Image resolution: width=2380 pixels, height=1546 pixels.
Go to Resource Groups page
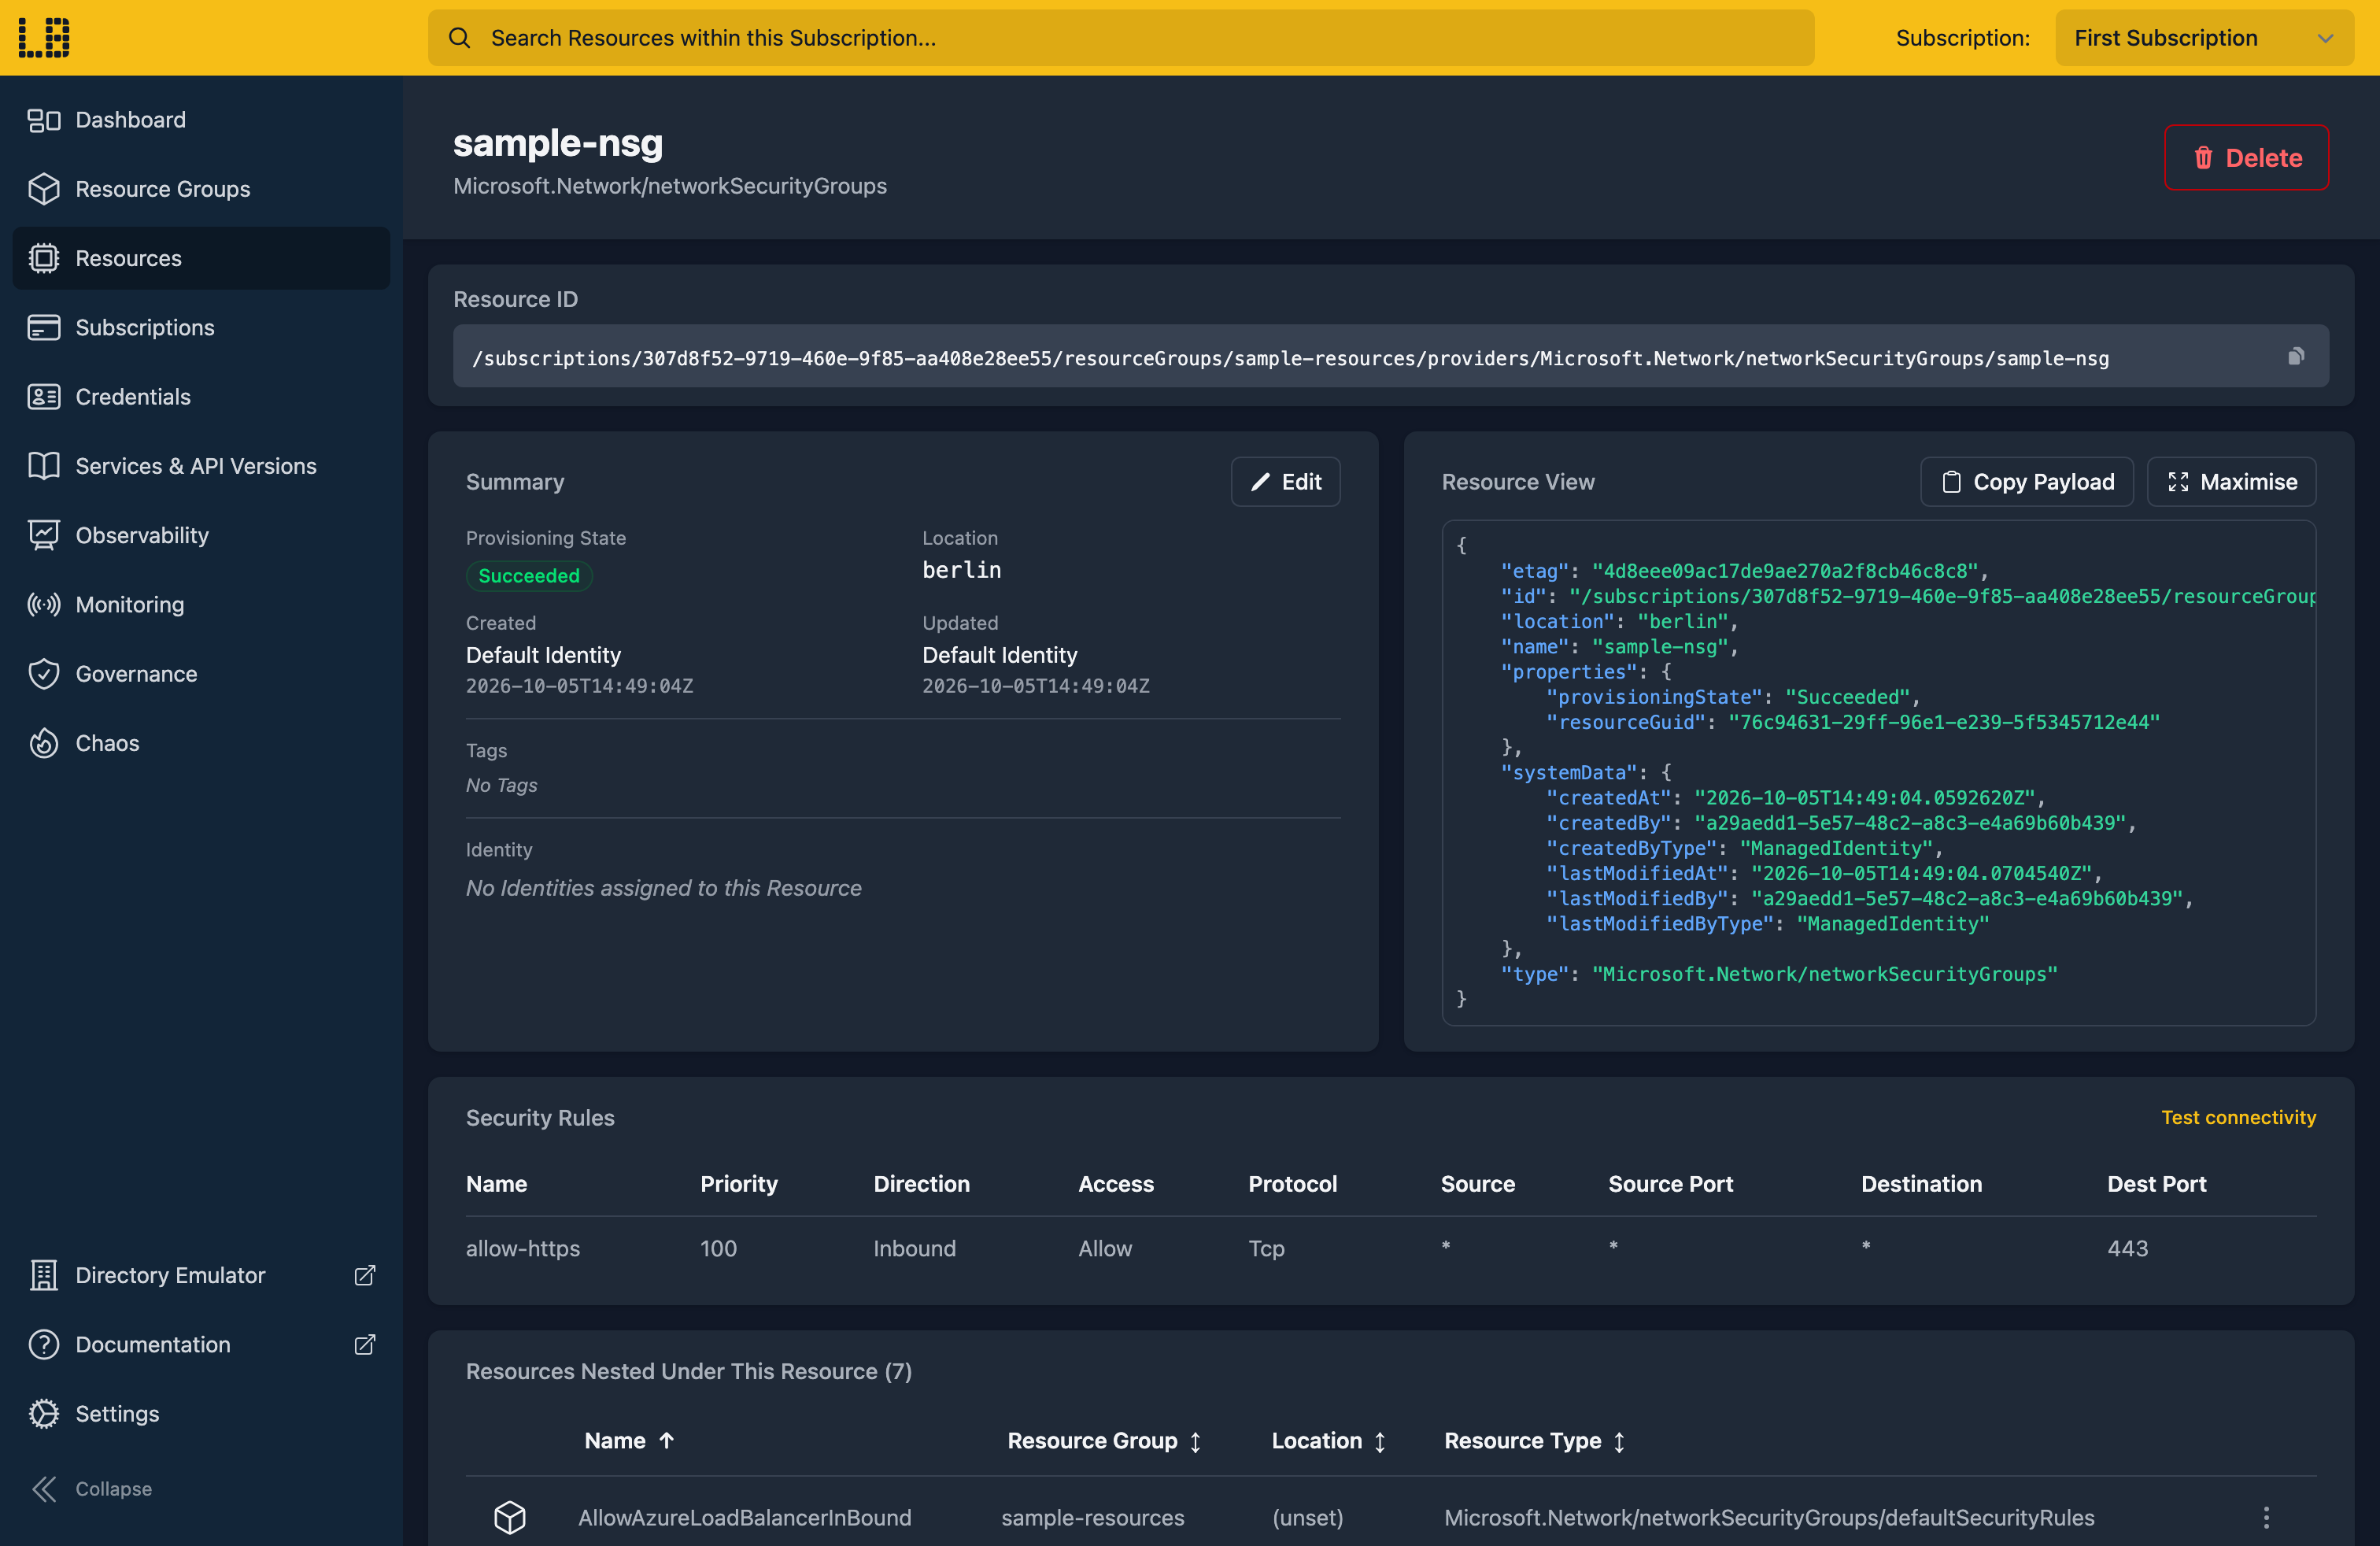point(201,189)
